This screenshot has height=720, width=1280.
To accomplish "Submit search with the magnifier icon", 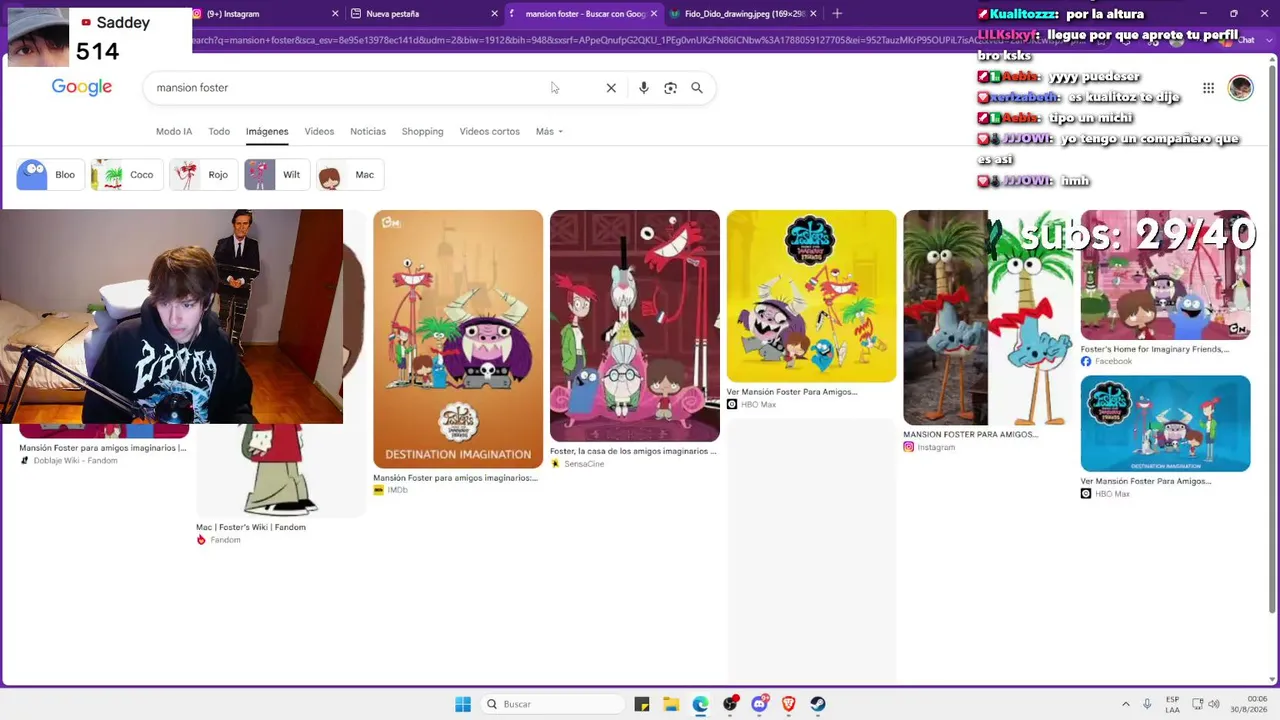I will 697,88.
